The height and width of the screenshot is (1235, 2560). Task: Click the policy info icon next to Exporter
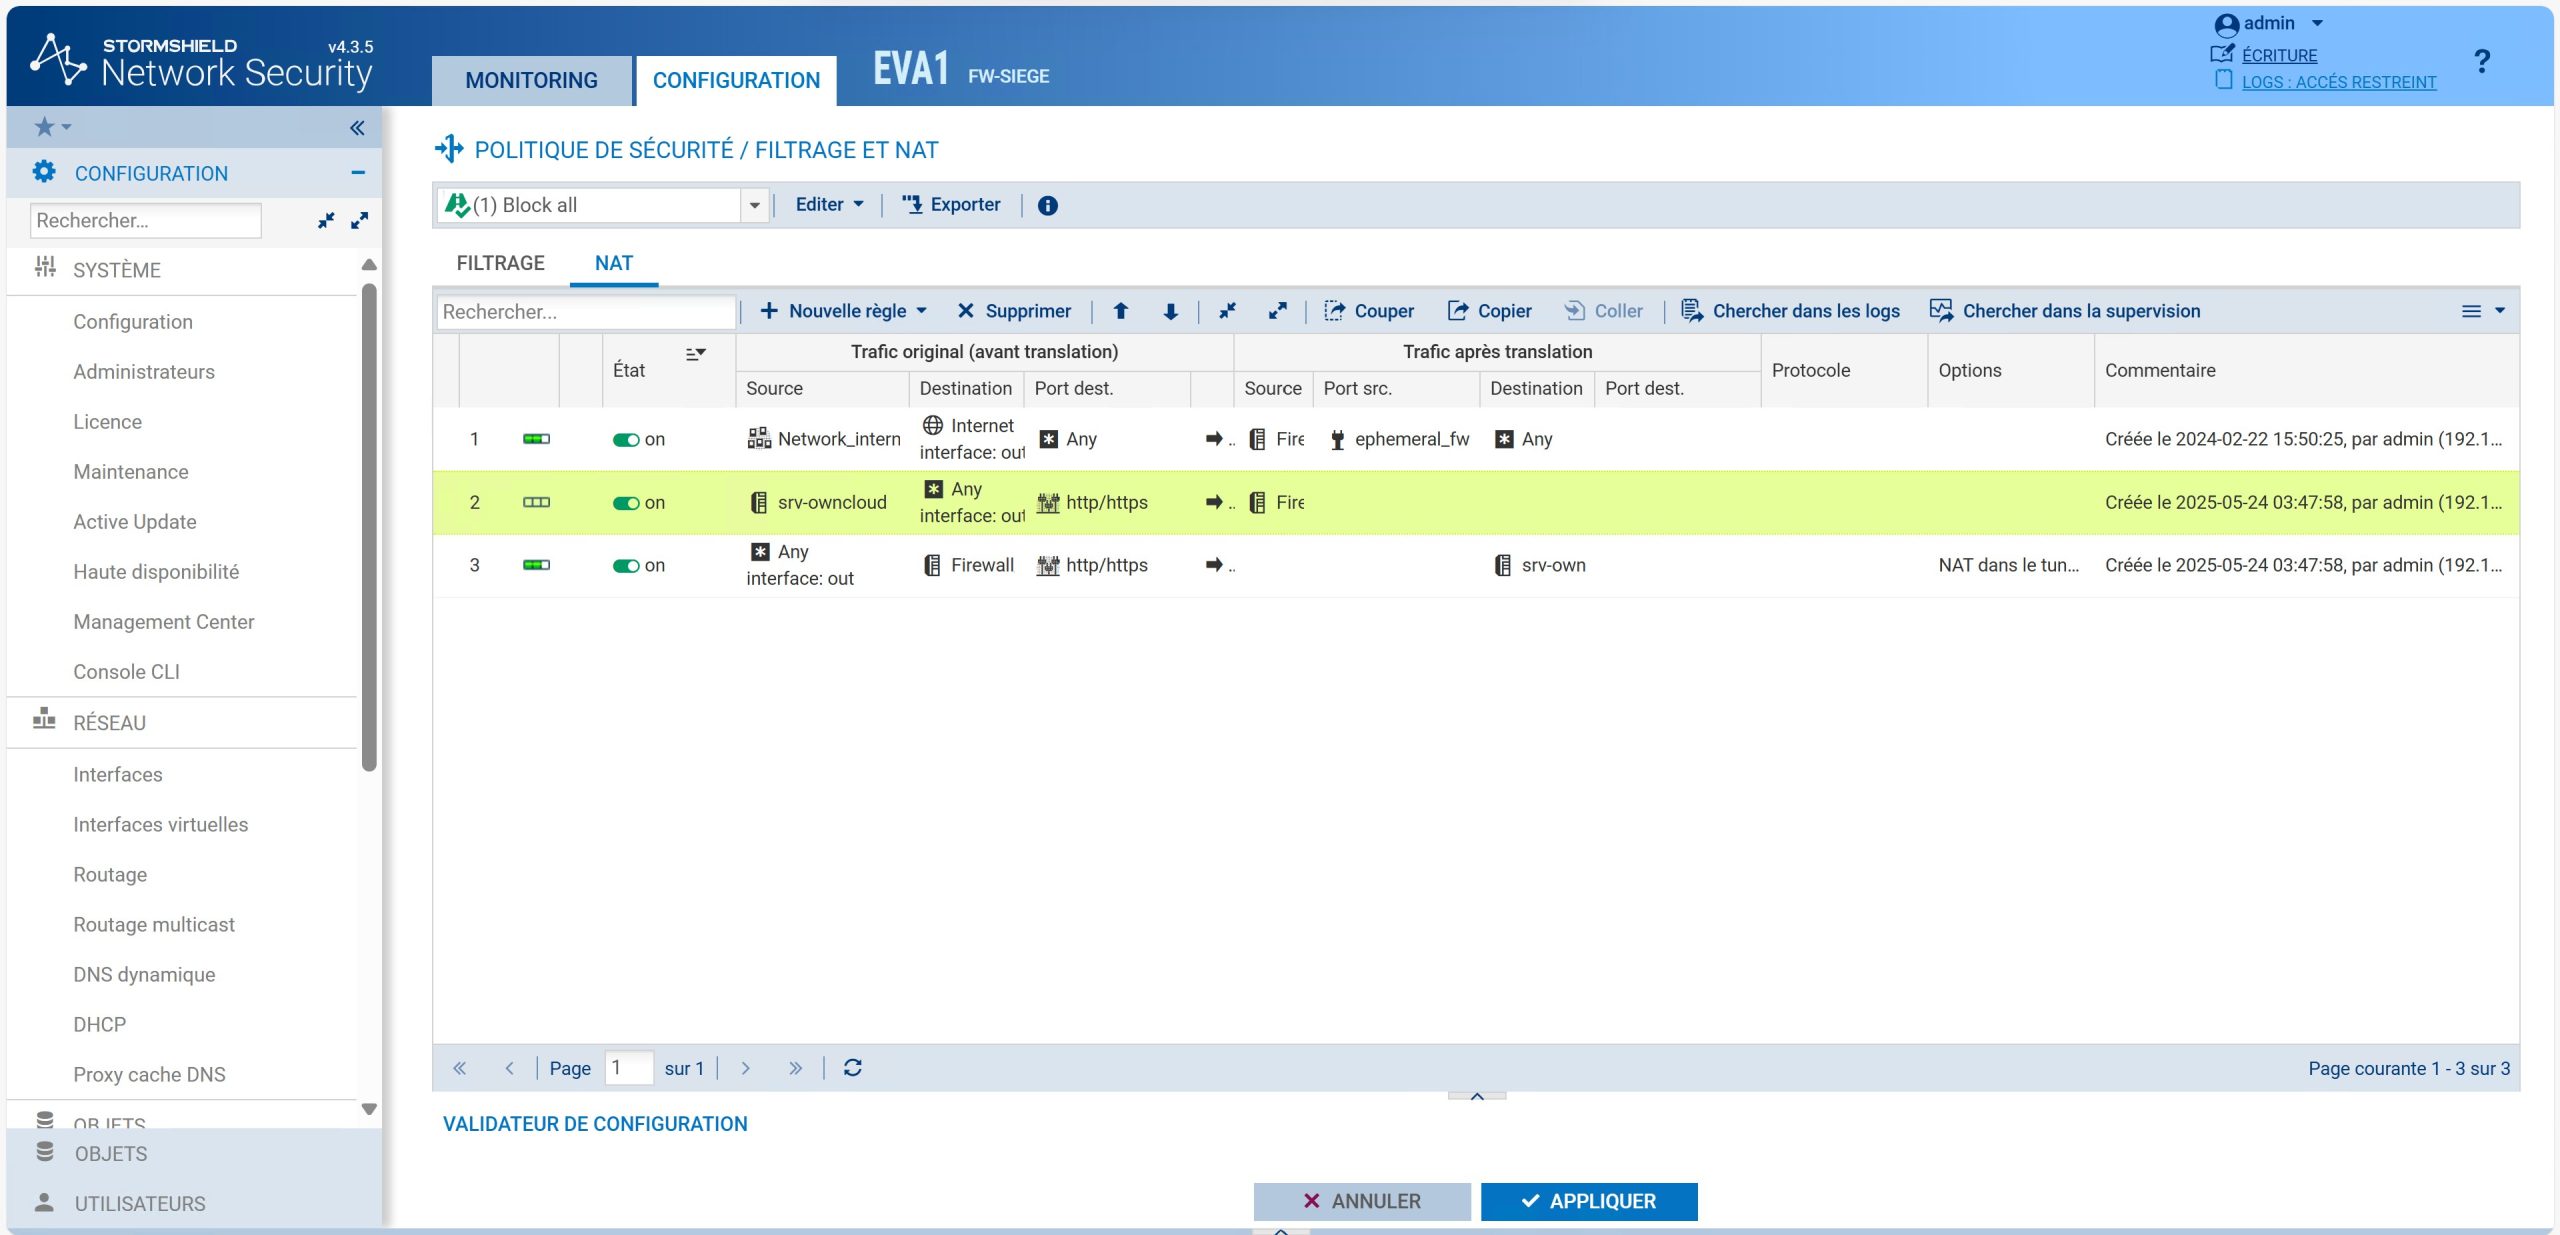pyautogui.click(x=1047, y=205)
